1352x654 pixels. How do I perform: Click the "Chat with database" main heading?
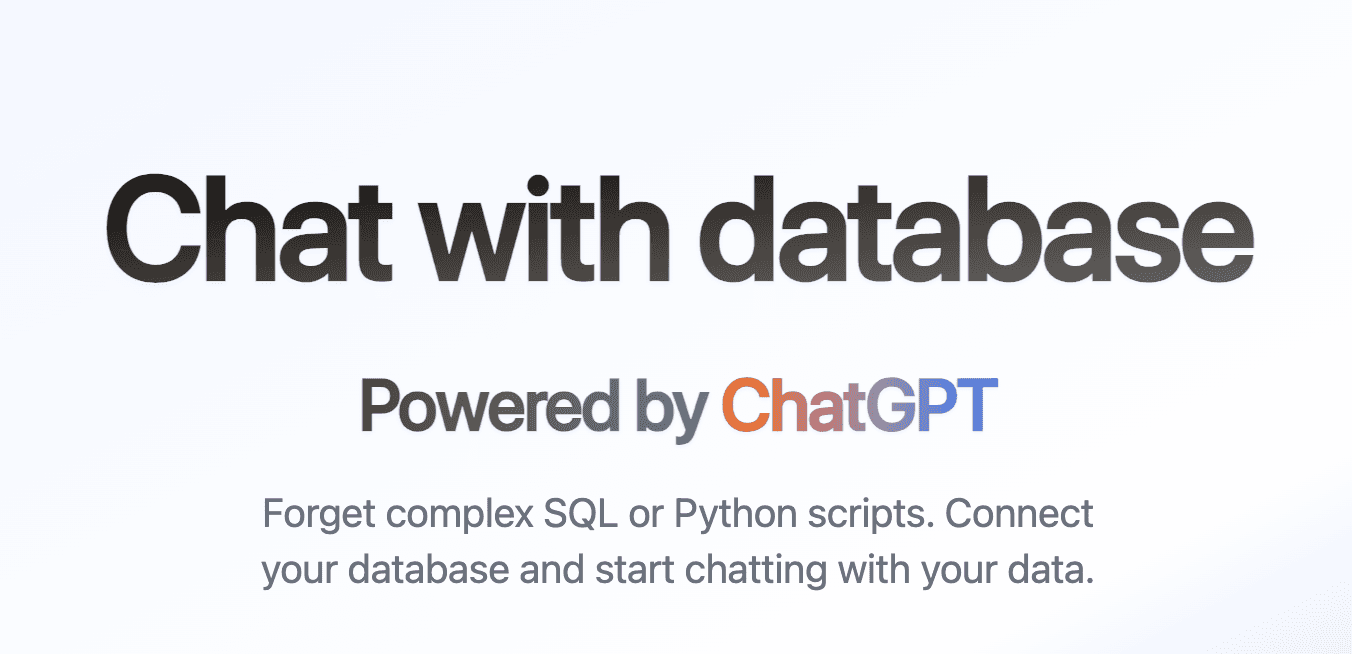click(678, 232)
